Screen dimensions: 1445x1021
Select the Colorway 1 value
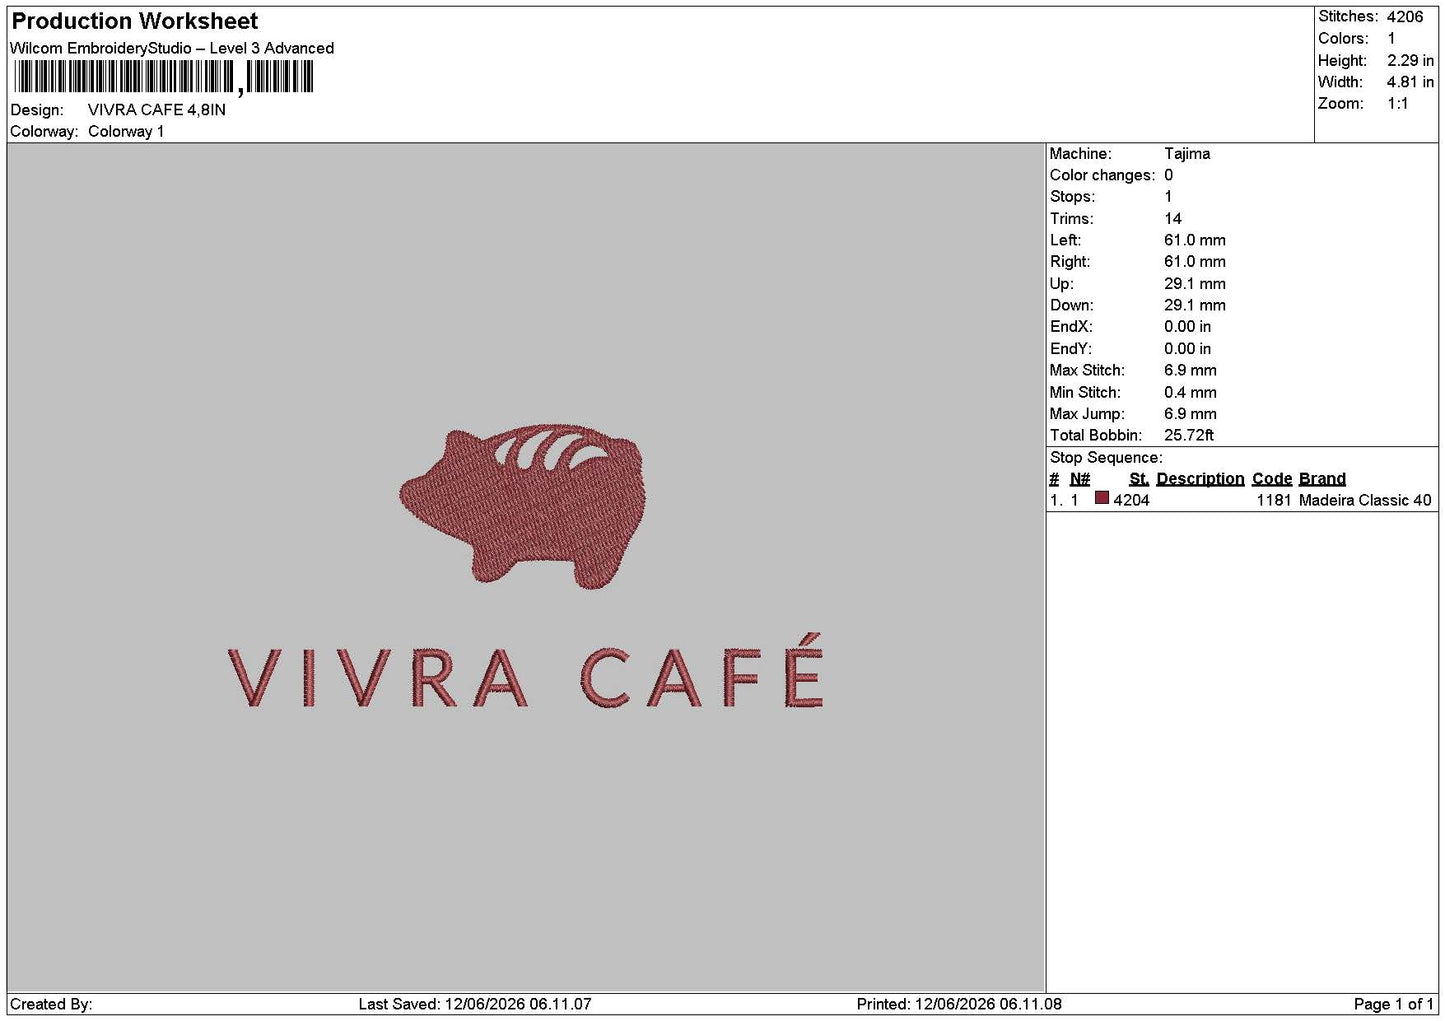tap(126, 132)
